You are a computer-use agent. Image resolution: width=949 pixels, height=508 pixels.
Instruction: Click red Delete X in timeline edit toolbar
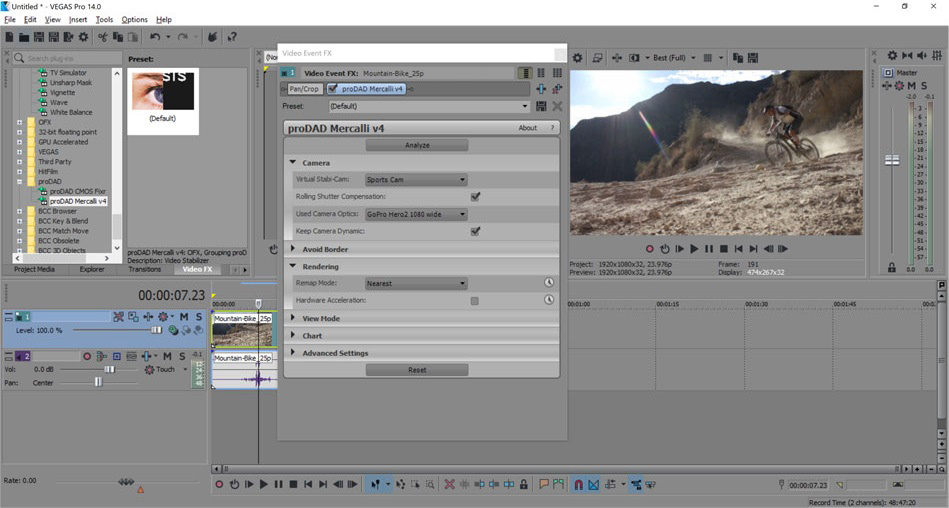449,484
